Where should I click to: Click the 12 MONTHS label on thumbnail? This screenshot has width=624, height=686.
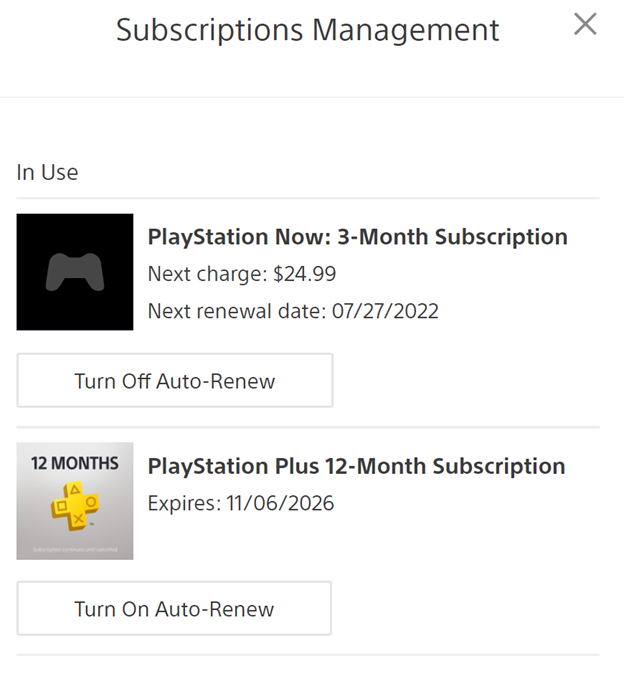pyautogui.click(x=75, y=463)
